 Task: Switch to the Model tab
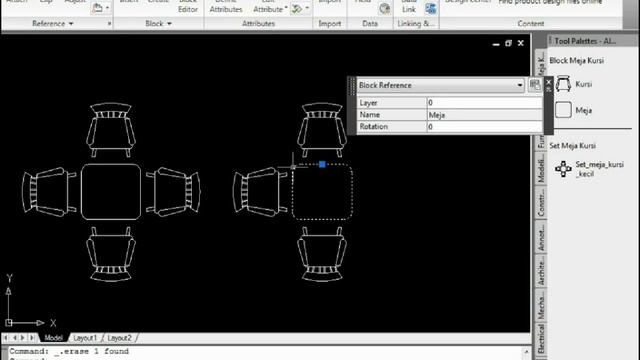(x=53, y=338)
